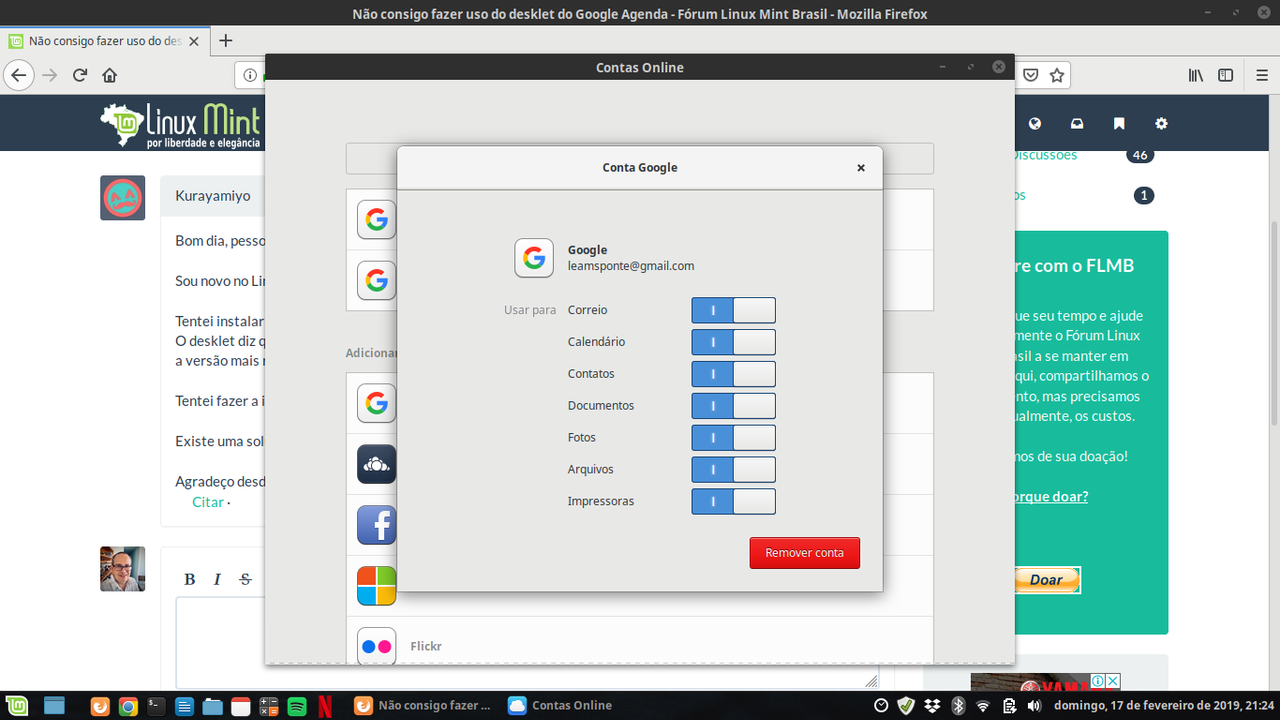This screenshot has width=1280, height=720.
Task: Click the Remover conta button
Action: point(804,553)
